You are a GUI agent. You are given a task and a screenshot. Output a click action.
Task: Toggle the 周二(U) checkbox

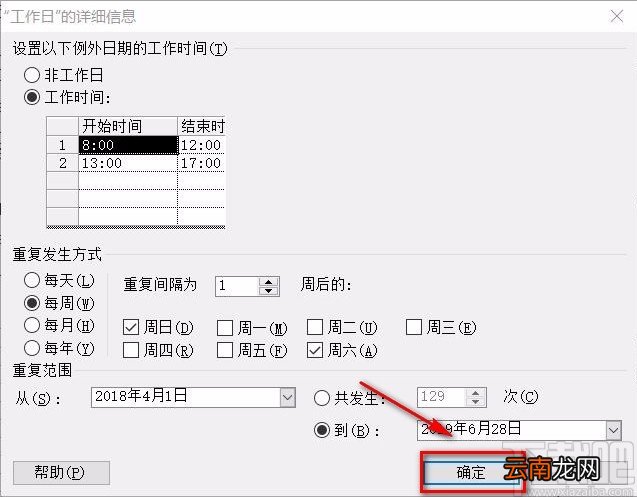click(x=315, y=327)
